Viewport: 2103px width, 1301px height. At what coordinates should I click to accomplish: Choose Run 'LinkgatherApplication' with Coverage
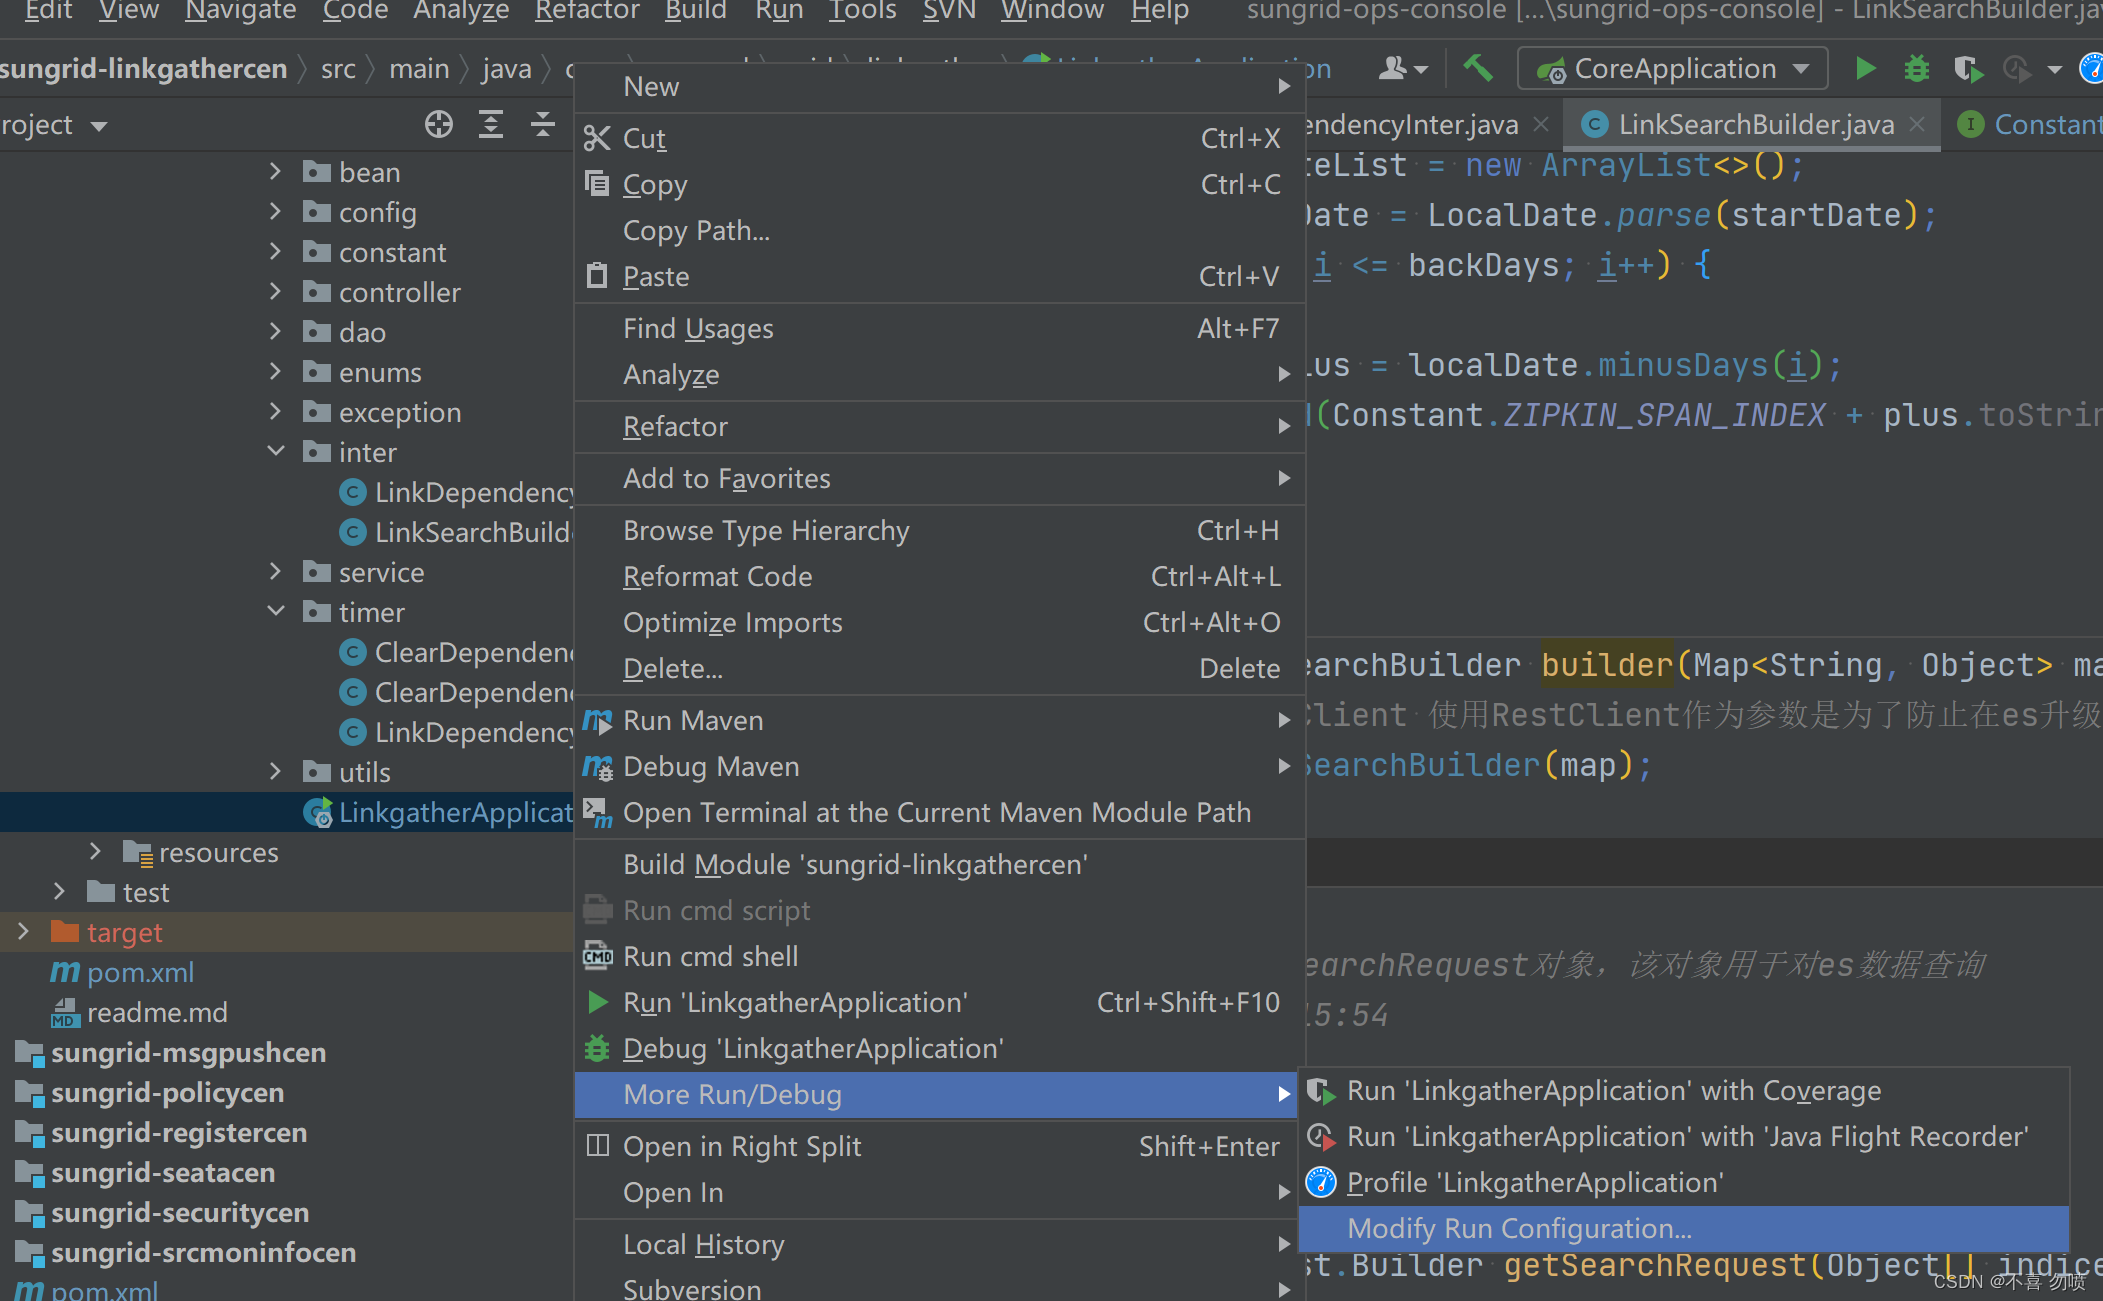pyautogui.click(x=1684, y=1090)
